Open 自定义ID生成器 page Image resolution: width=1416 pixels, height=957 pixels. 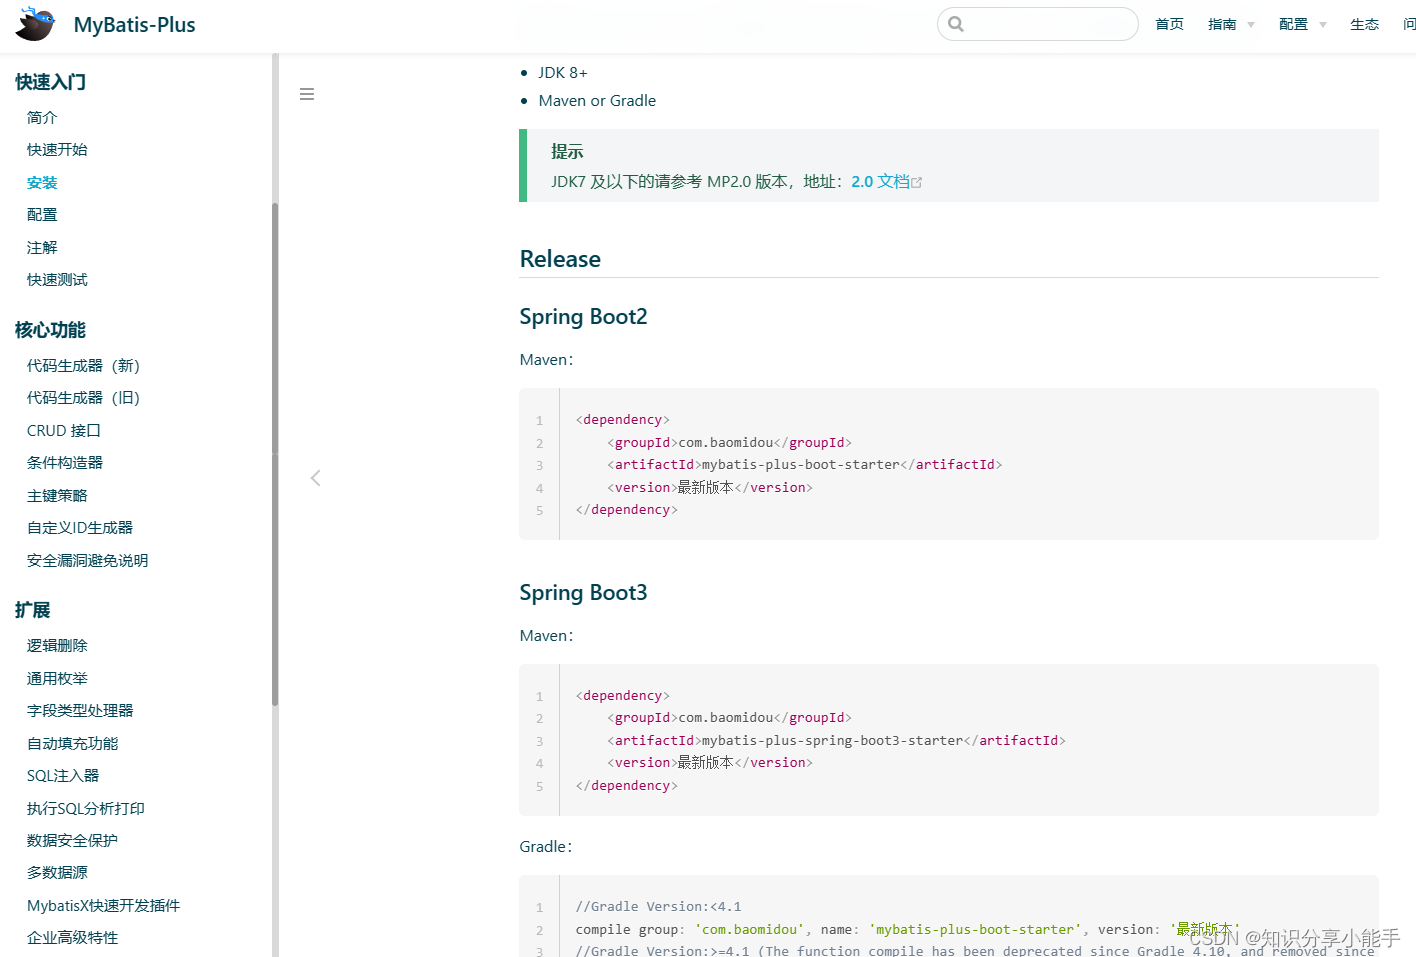(x=80, y=528)
